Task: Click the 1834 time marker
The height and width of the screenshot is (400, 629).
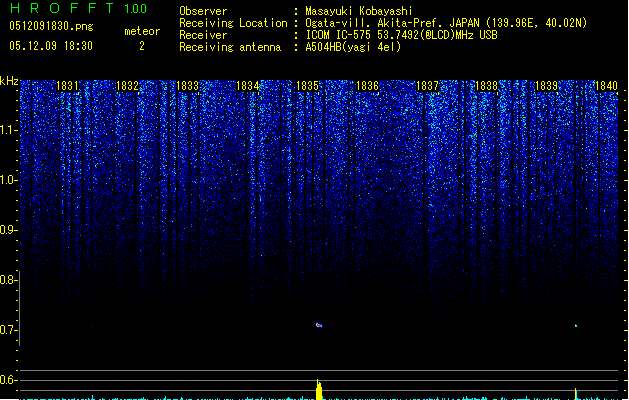Action: click(x=248, y=86)
